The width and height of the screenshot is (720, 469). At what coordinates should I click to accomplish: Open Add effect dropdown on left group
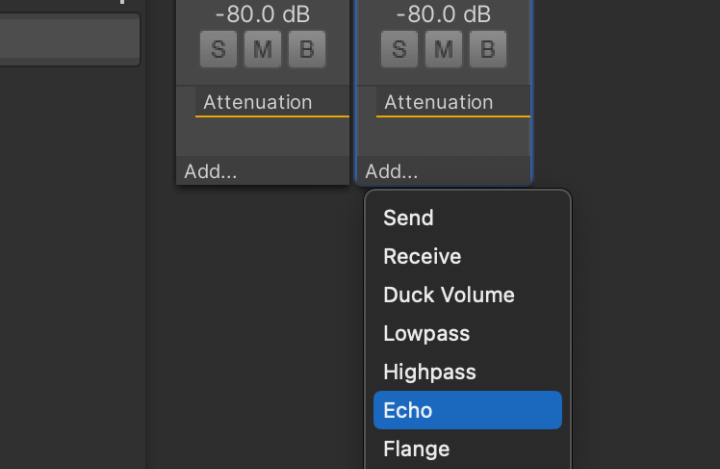pyautogui.click(x=211, y=171)
